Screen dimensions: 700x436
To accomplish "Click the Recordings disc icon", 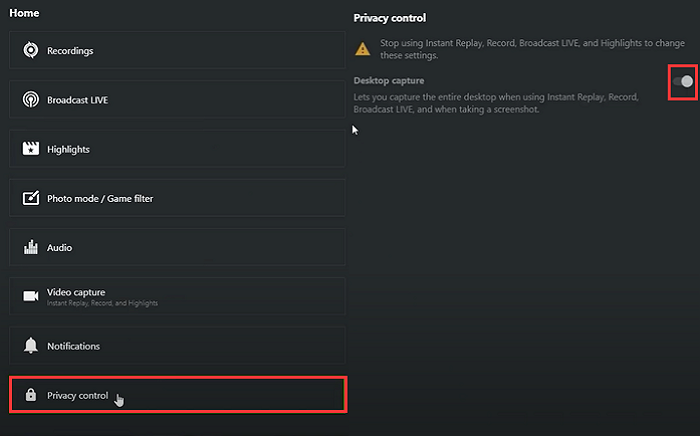I will [x=30, y=51].
